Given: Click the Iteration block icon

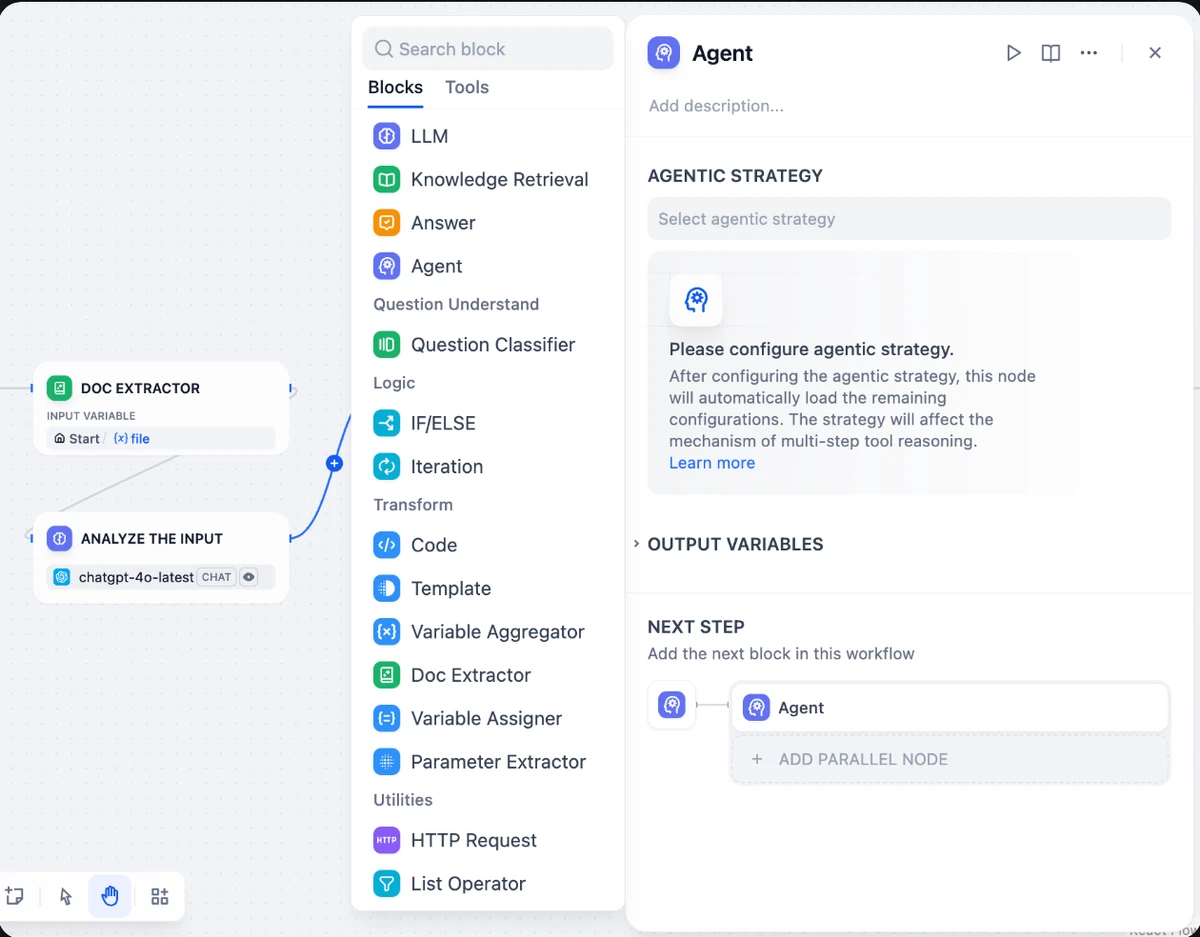Looking at the screenshot, I should click(387, 466).
